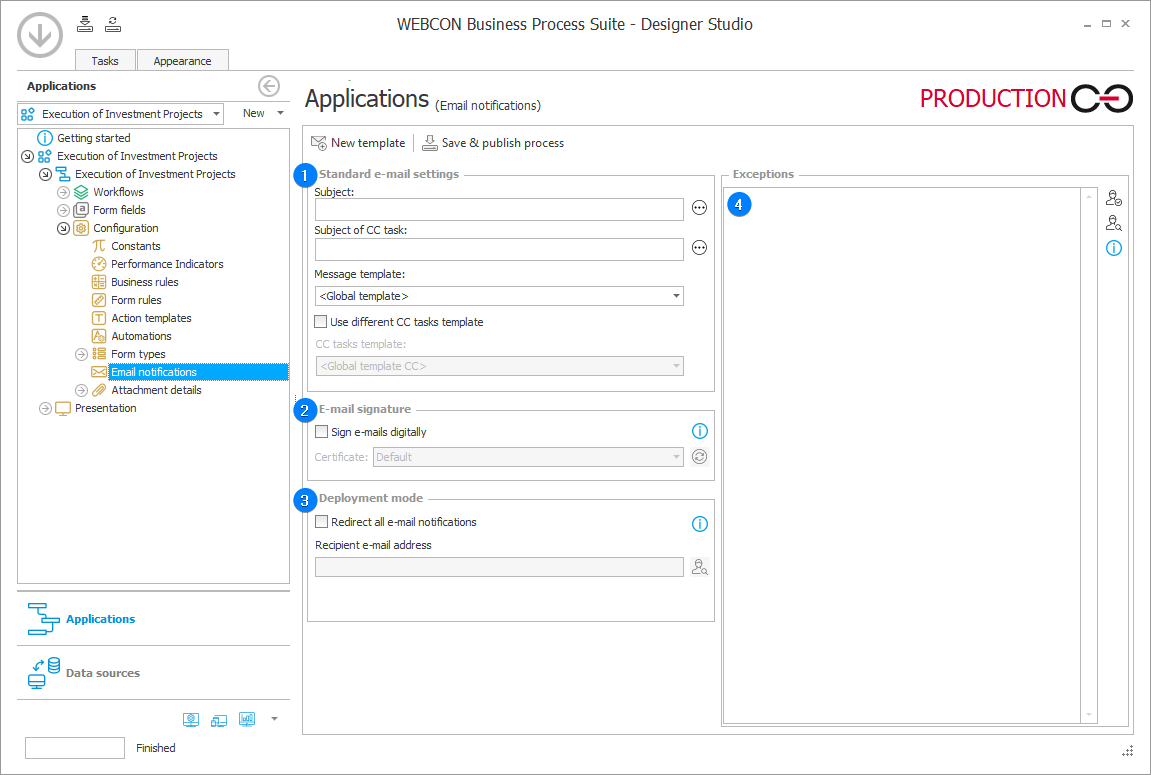Open the Subject of CC task ellipsis button
Image resolution: width=1151 pixels, height=775 pixels.
coord(700,248)
